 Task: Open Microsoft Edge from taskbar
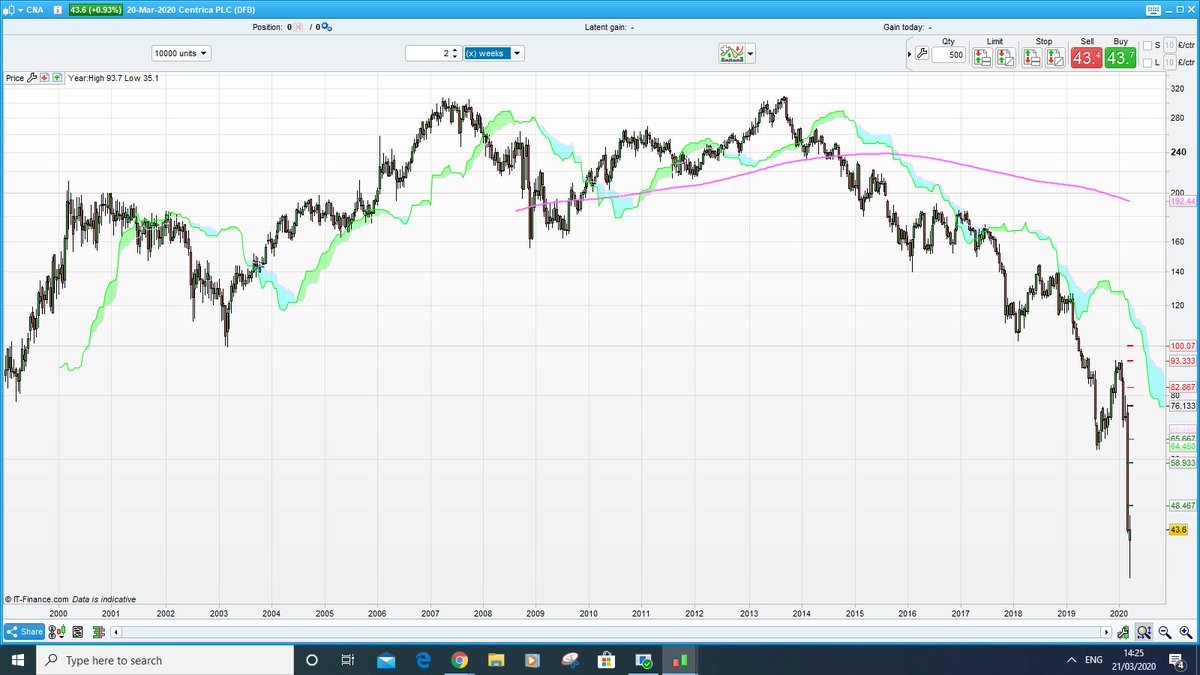[422, 660]
